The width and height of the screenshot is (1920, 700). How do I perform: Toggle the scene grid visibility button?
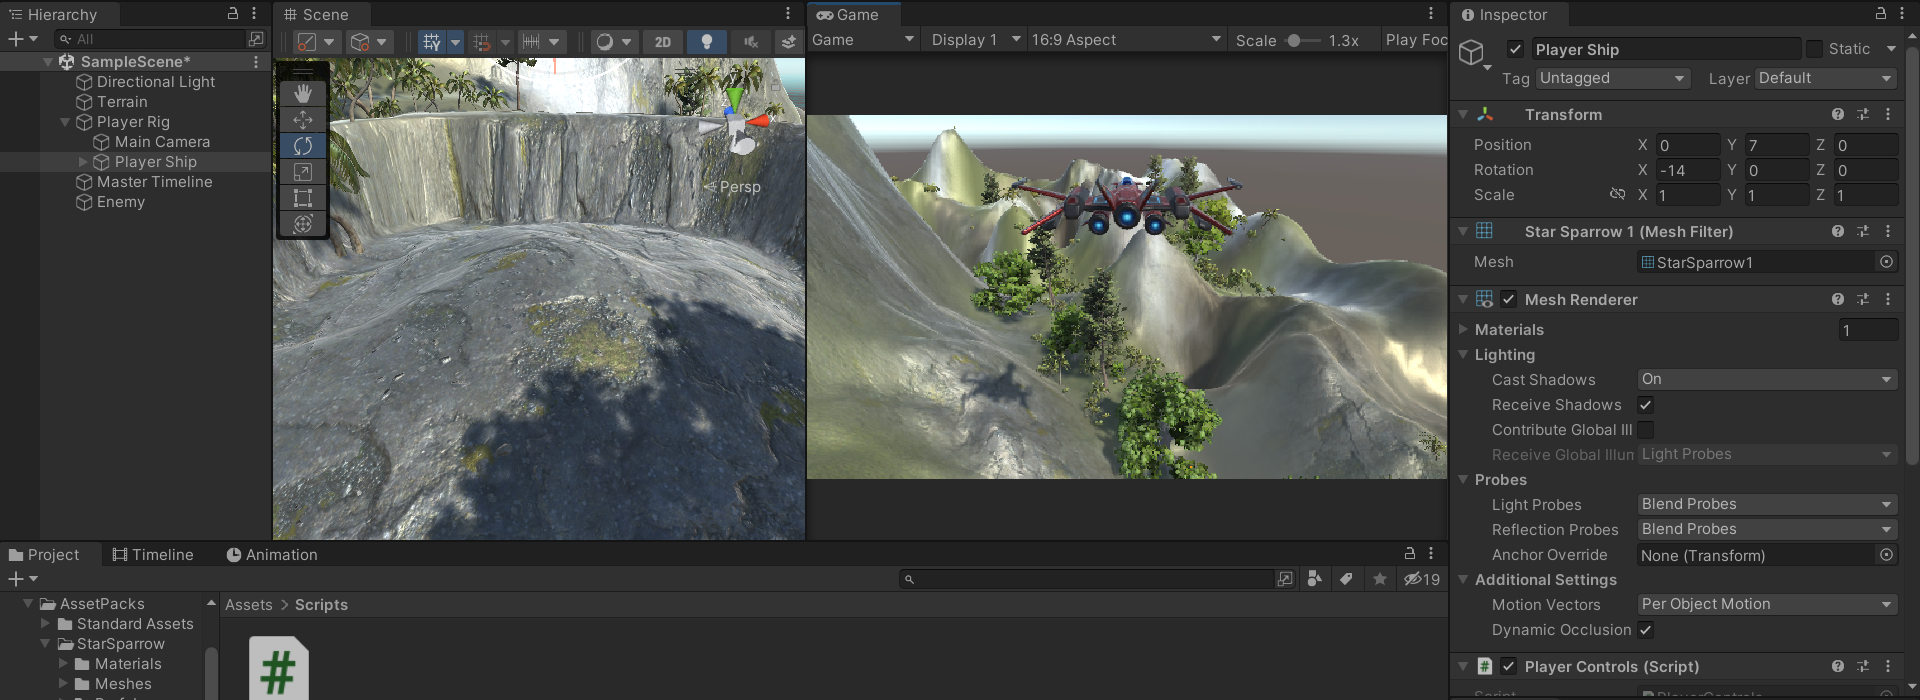(x=431, y=42)
